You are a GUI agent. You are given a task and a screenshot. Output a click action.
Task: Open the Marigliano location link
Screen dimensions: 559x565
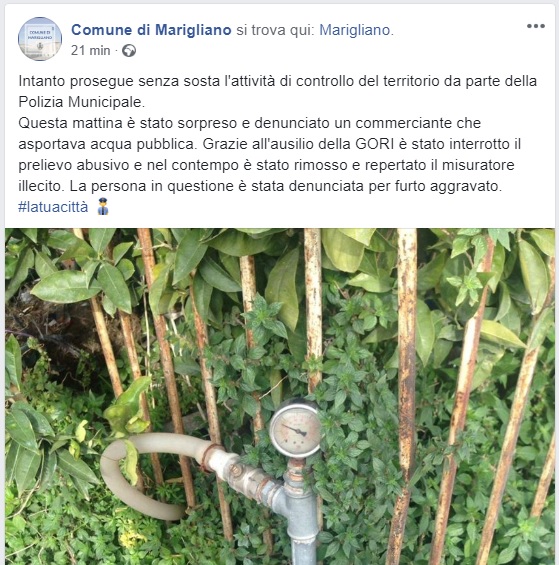click(355, 30)
